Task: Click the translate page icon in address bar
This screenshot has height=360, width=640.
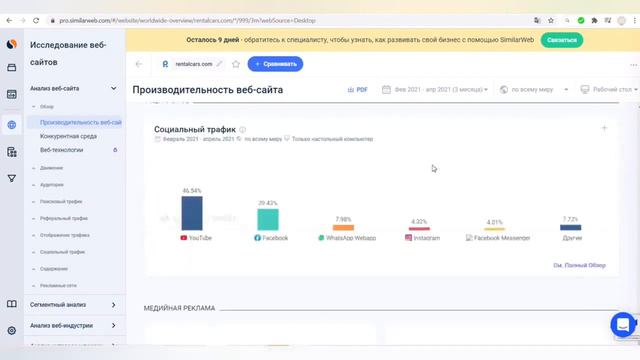Action: tap(537, 20)
